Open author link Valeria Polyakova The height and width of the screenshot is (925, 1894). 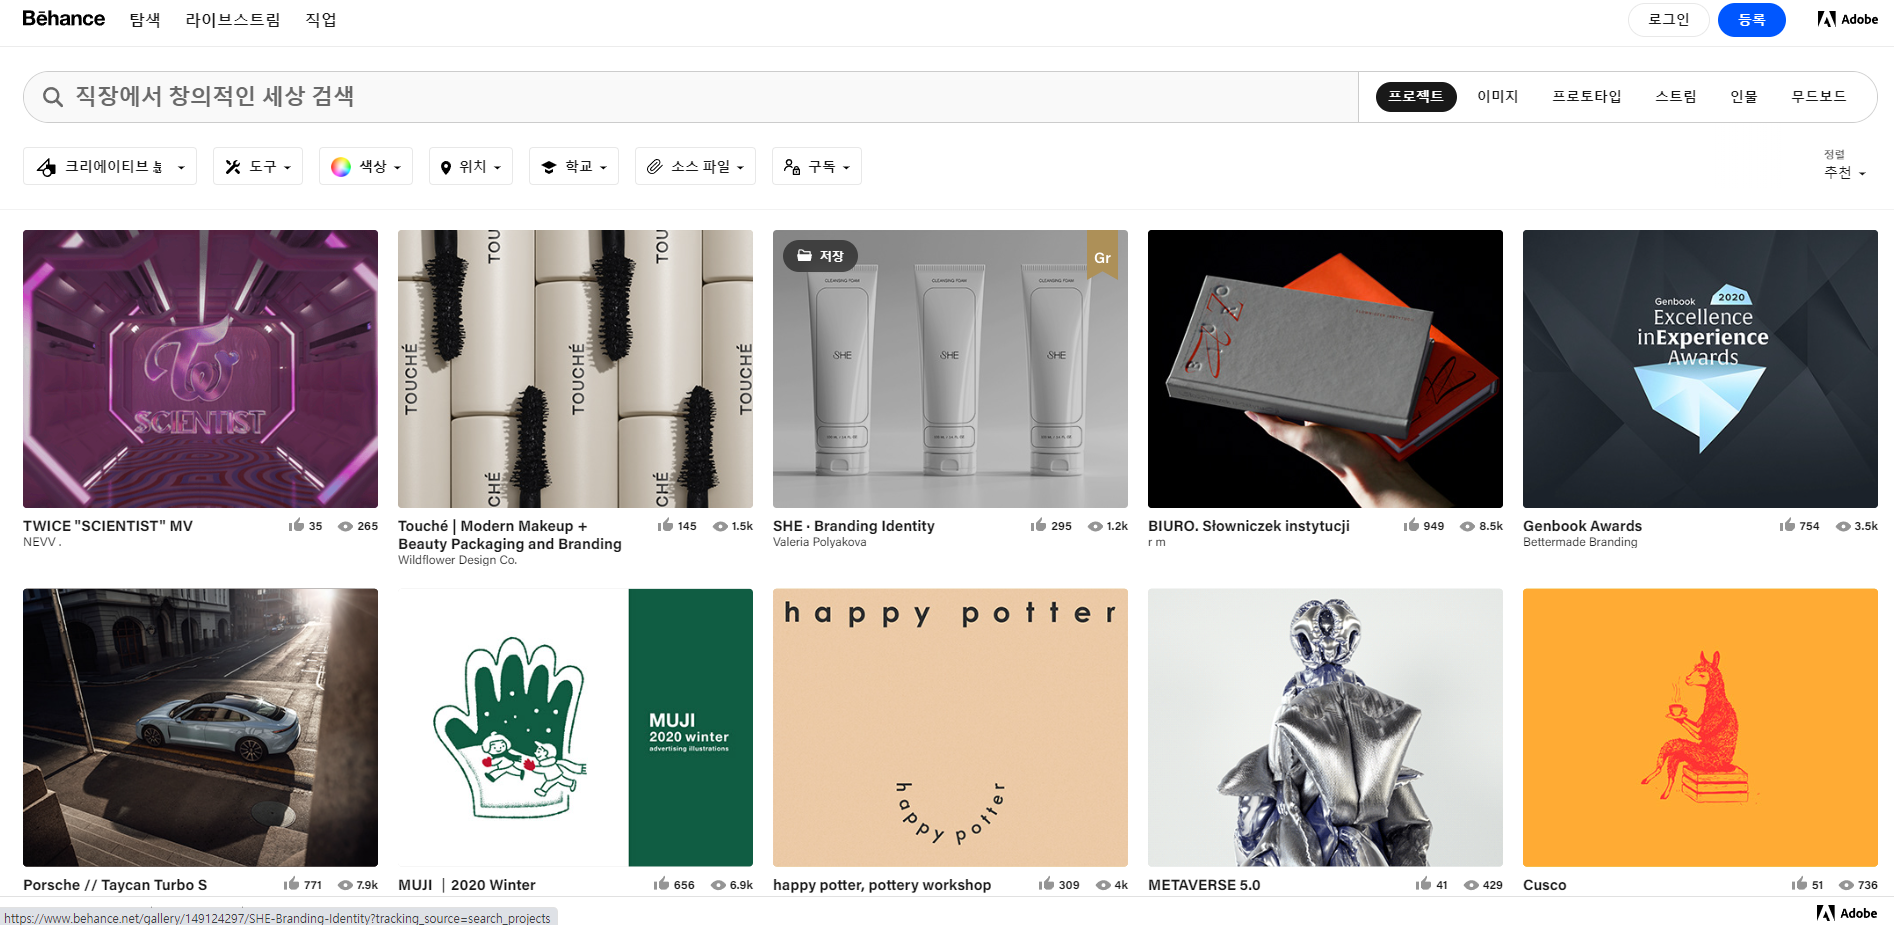(820, 542)
